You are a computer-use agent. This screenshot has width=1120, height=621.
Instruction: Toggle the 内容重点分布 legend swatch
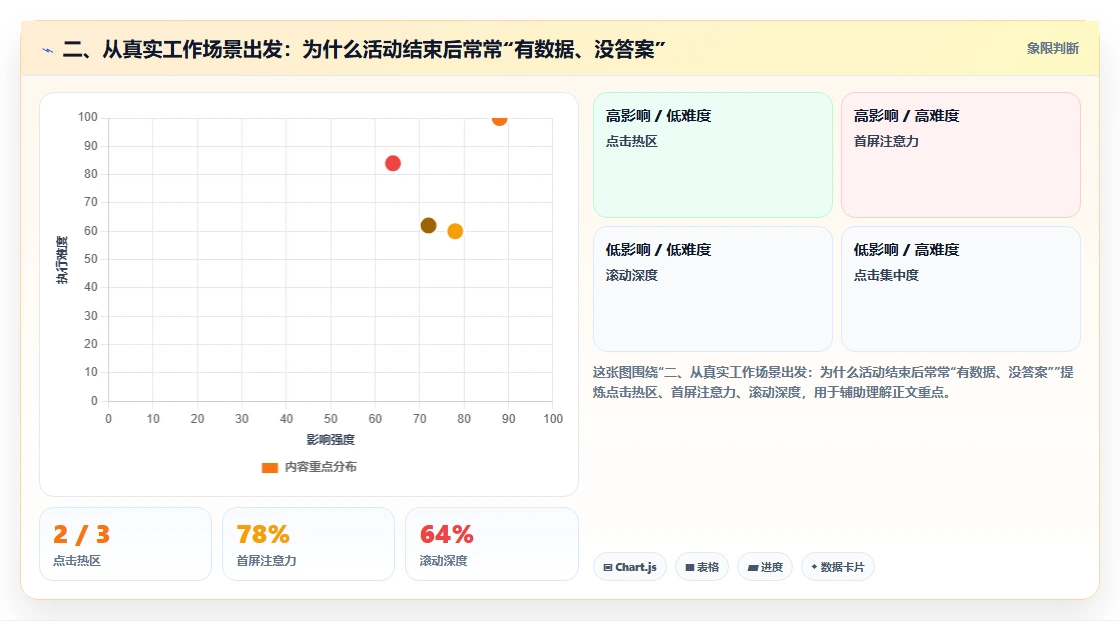[269, 467]
